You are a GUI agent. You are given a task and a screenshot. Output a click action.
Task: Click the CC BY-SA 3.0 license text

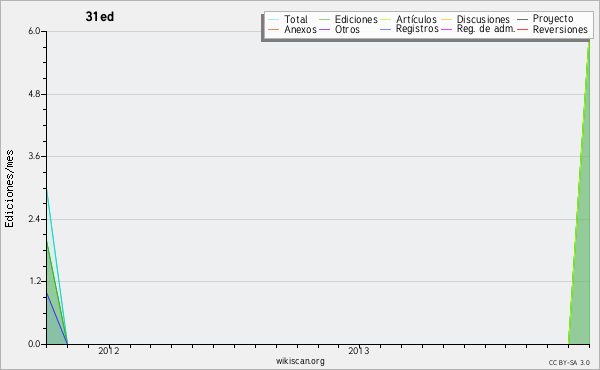coord(569,362)
